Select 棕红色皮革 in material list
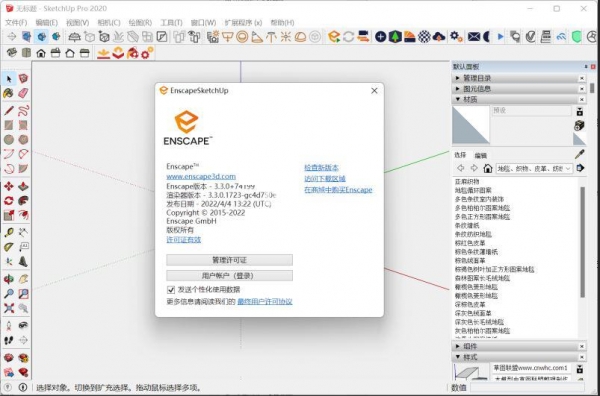 tap(470, 243)
